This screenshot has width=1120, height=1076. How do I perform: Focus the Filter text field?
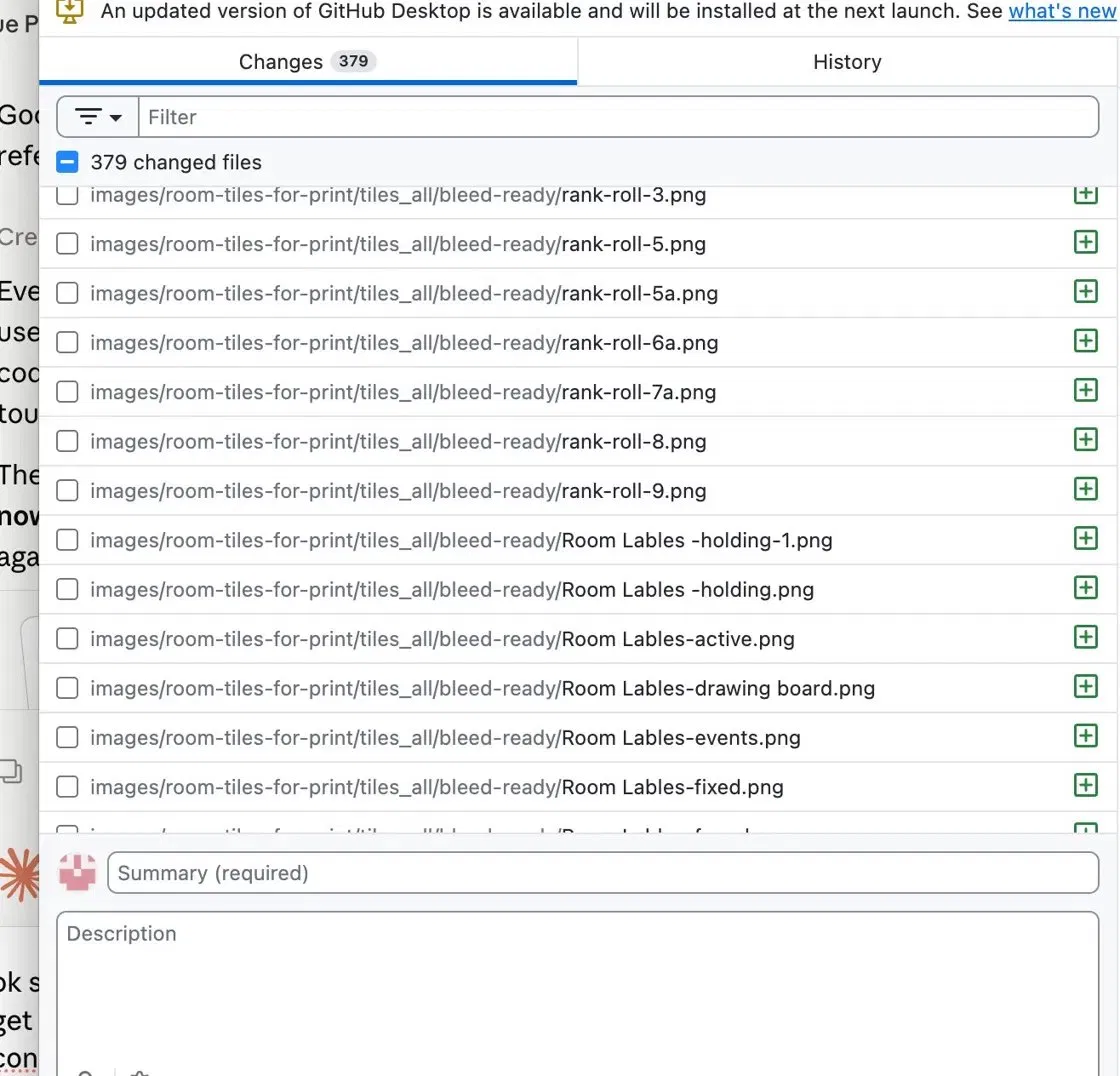[619, 116]
